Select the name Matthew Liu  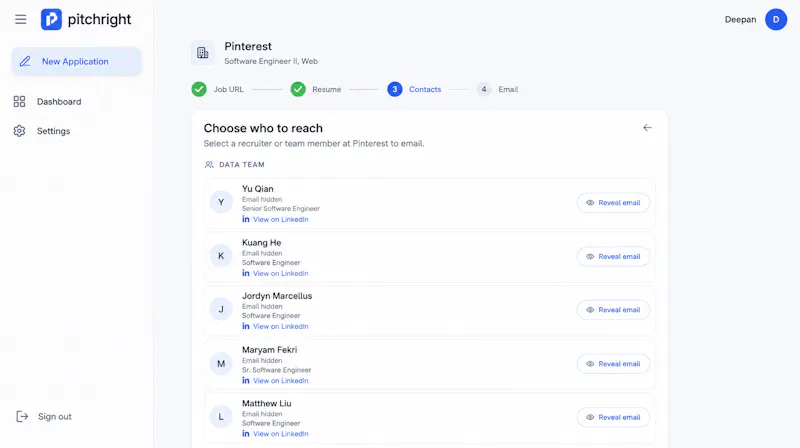pos(267,404)
